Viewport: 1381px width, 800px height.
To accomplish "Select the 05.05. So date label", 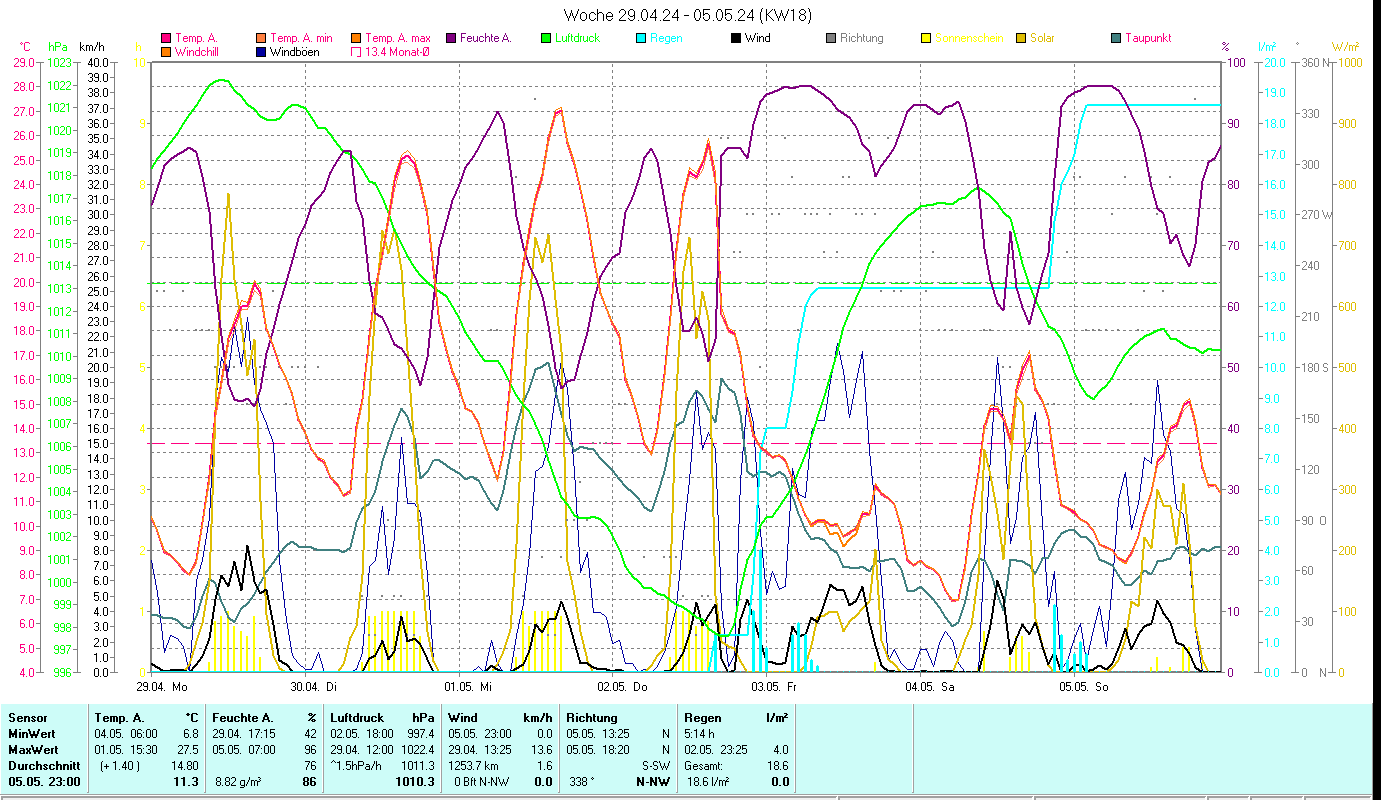I will 1083,687.
